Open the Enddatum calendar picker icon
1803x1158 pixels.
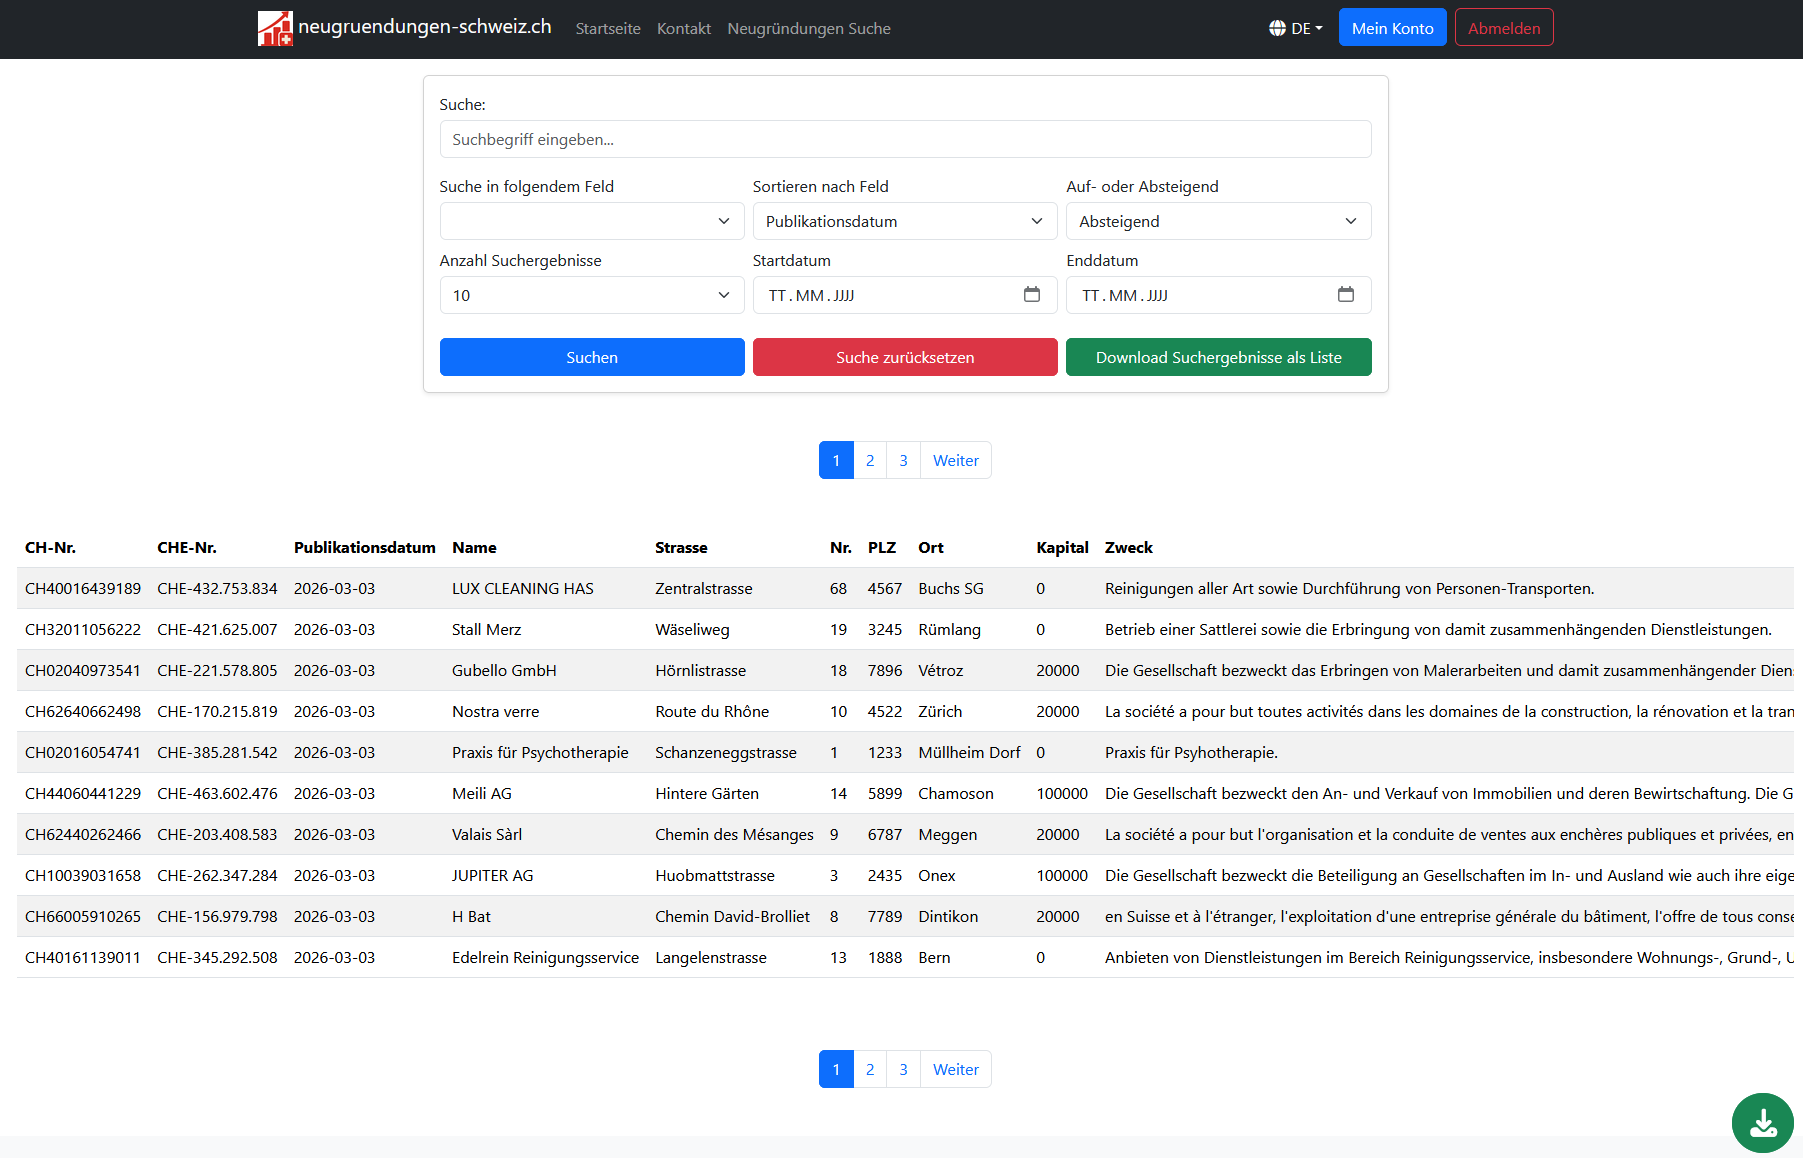(x=1346, y=295)
